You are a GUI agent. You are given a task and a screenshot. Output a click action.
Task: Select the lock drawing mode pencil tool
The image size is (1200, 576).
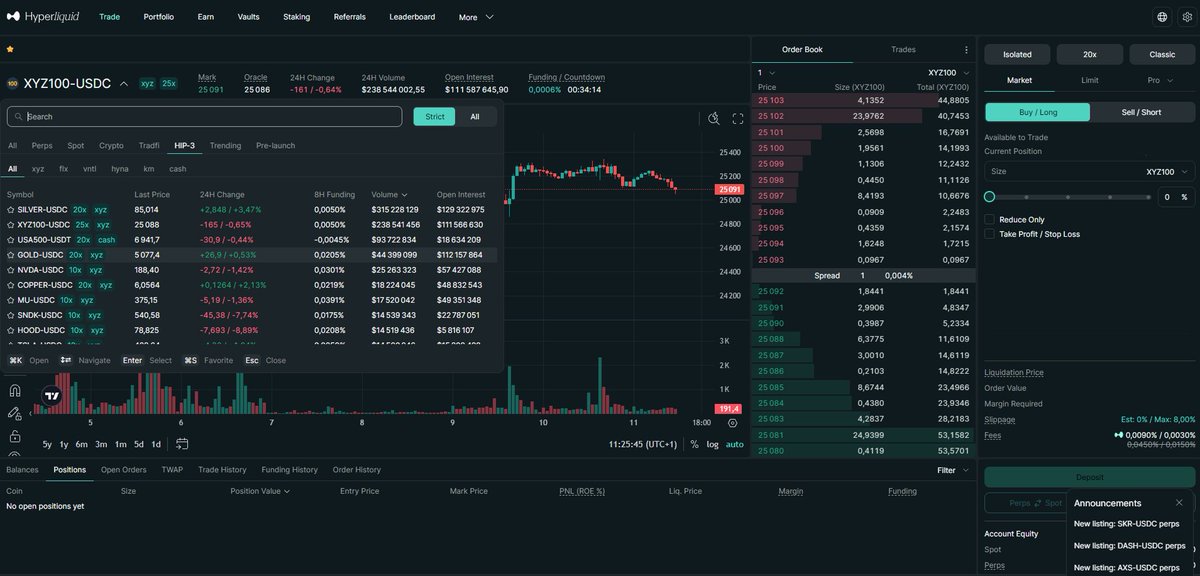(x=14, y=413)
